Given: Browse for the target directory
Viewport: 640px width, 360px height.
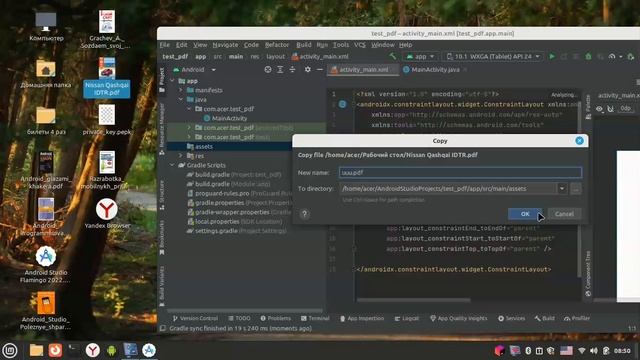Looking at the screenshot, I should click(x=576, y=189).
